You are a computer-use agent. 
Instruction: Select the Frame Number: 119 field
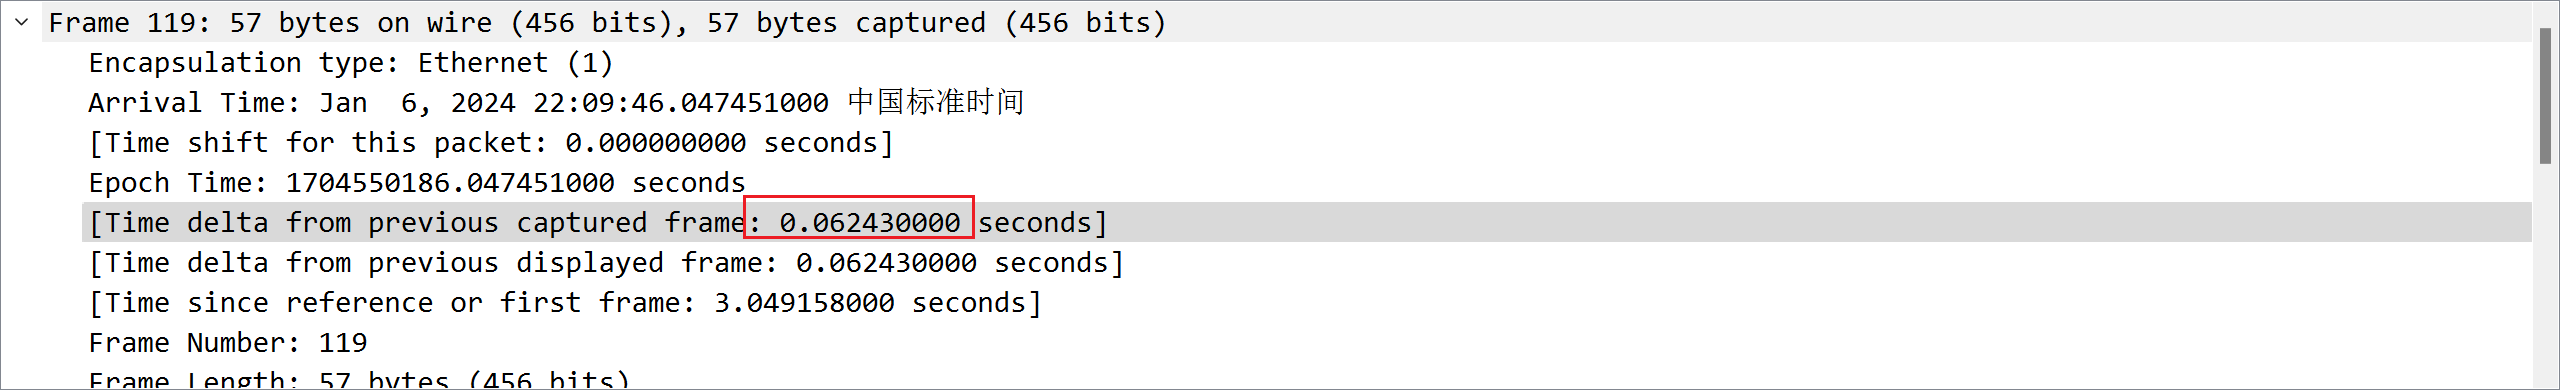tap(1306, 342)
